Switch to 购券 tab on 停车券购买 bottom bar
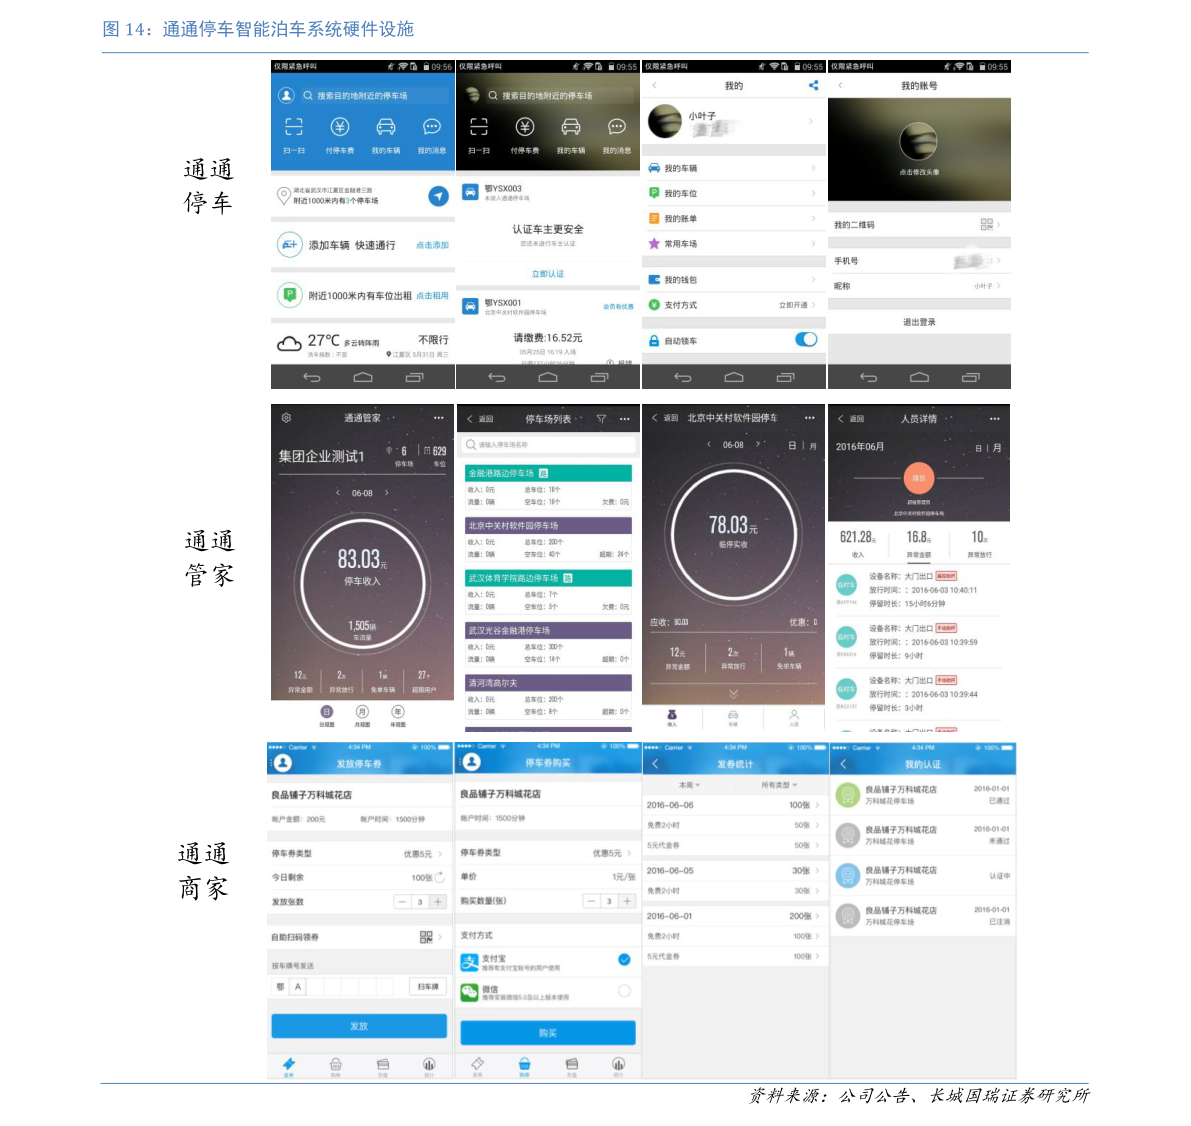This screenshot has width=1191, height=1126. tap(524, 1067)
